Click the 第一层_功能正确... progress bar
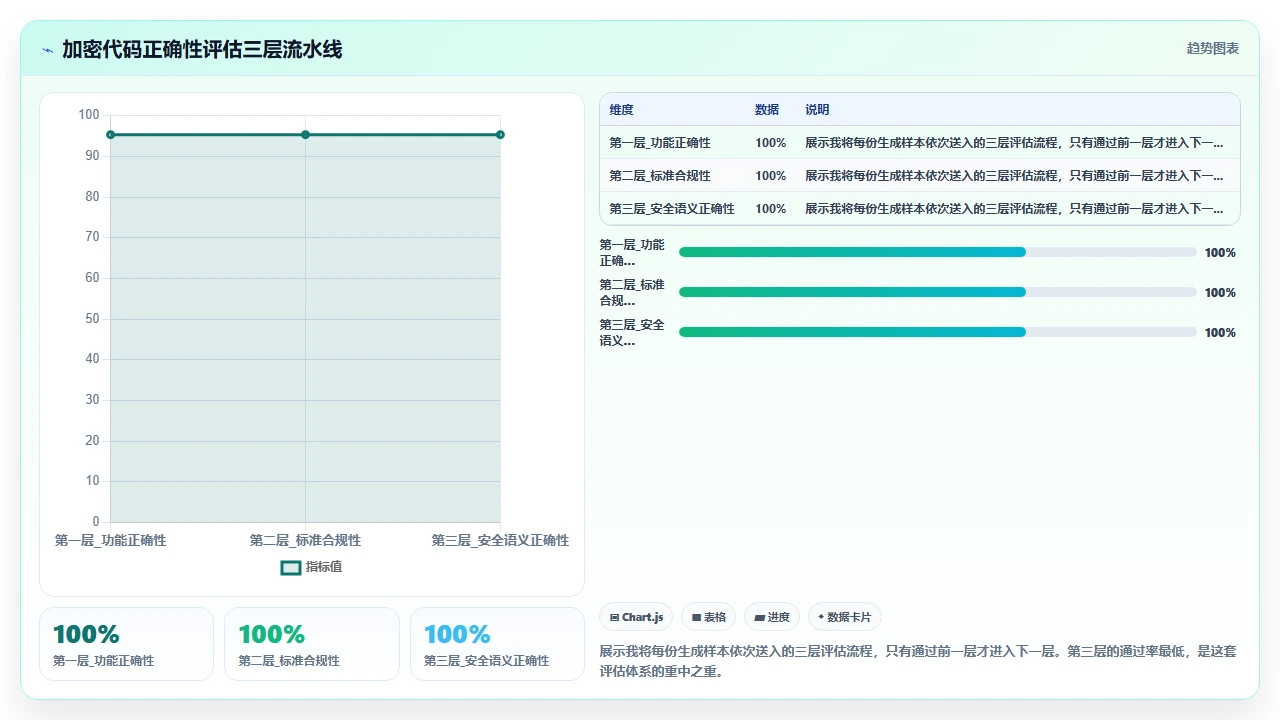The width and height of the screenshot is (1280, 720). [x=938, y=252]
